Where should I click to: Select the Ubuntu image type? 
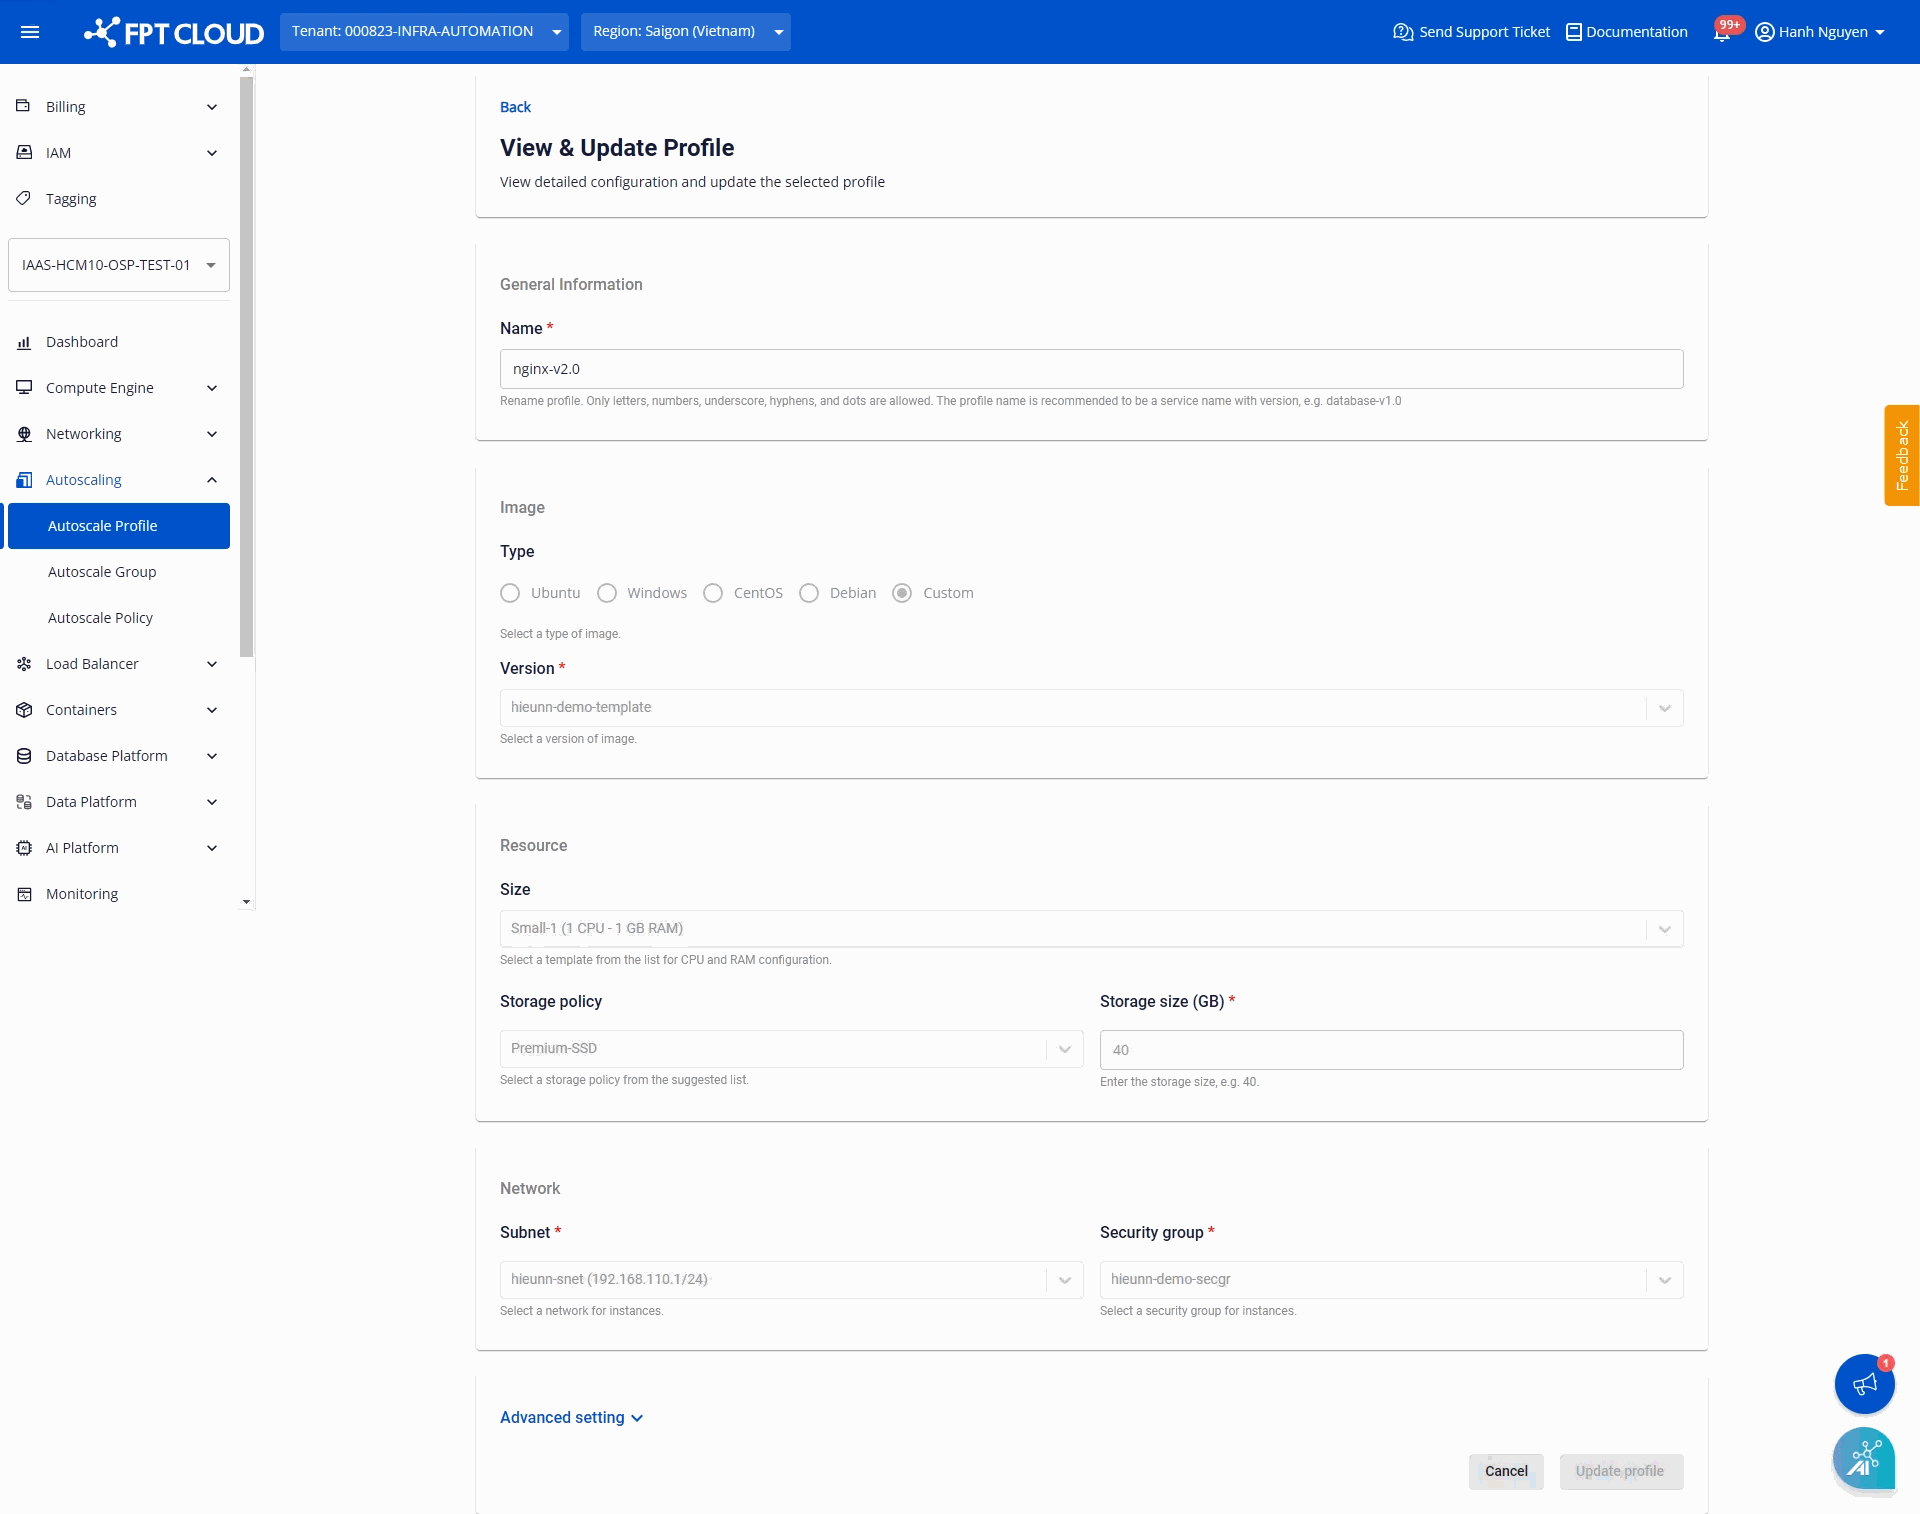coord(510,593)
